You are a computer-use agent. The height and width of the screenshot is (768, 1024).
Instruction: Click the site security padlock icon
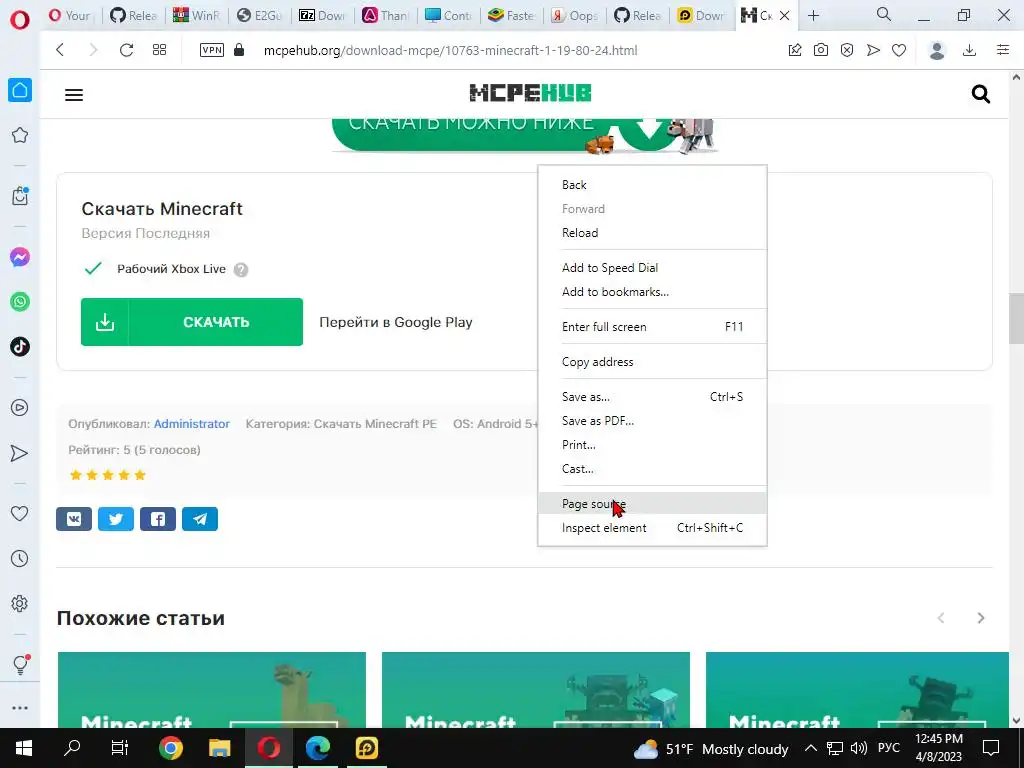[x=239, y=50]
